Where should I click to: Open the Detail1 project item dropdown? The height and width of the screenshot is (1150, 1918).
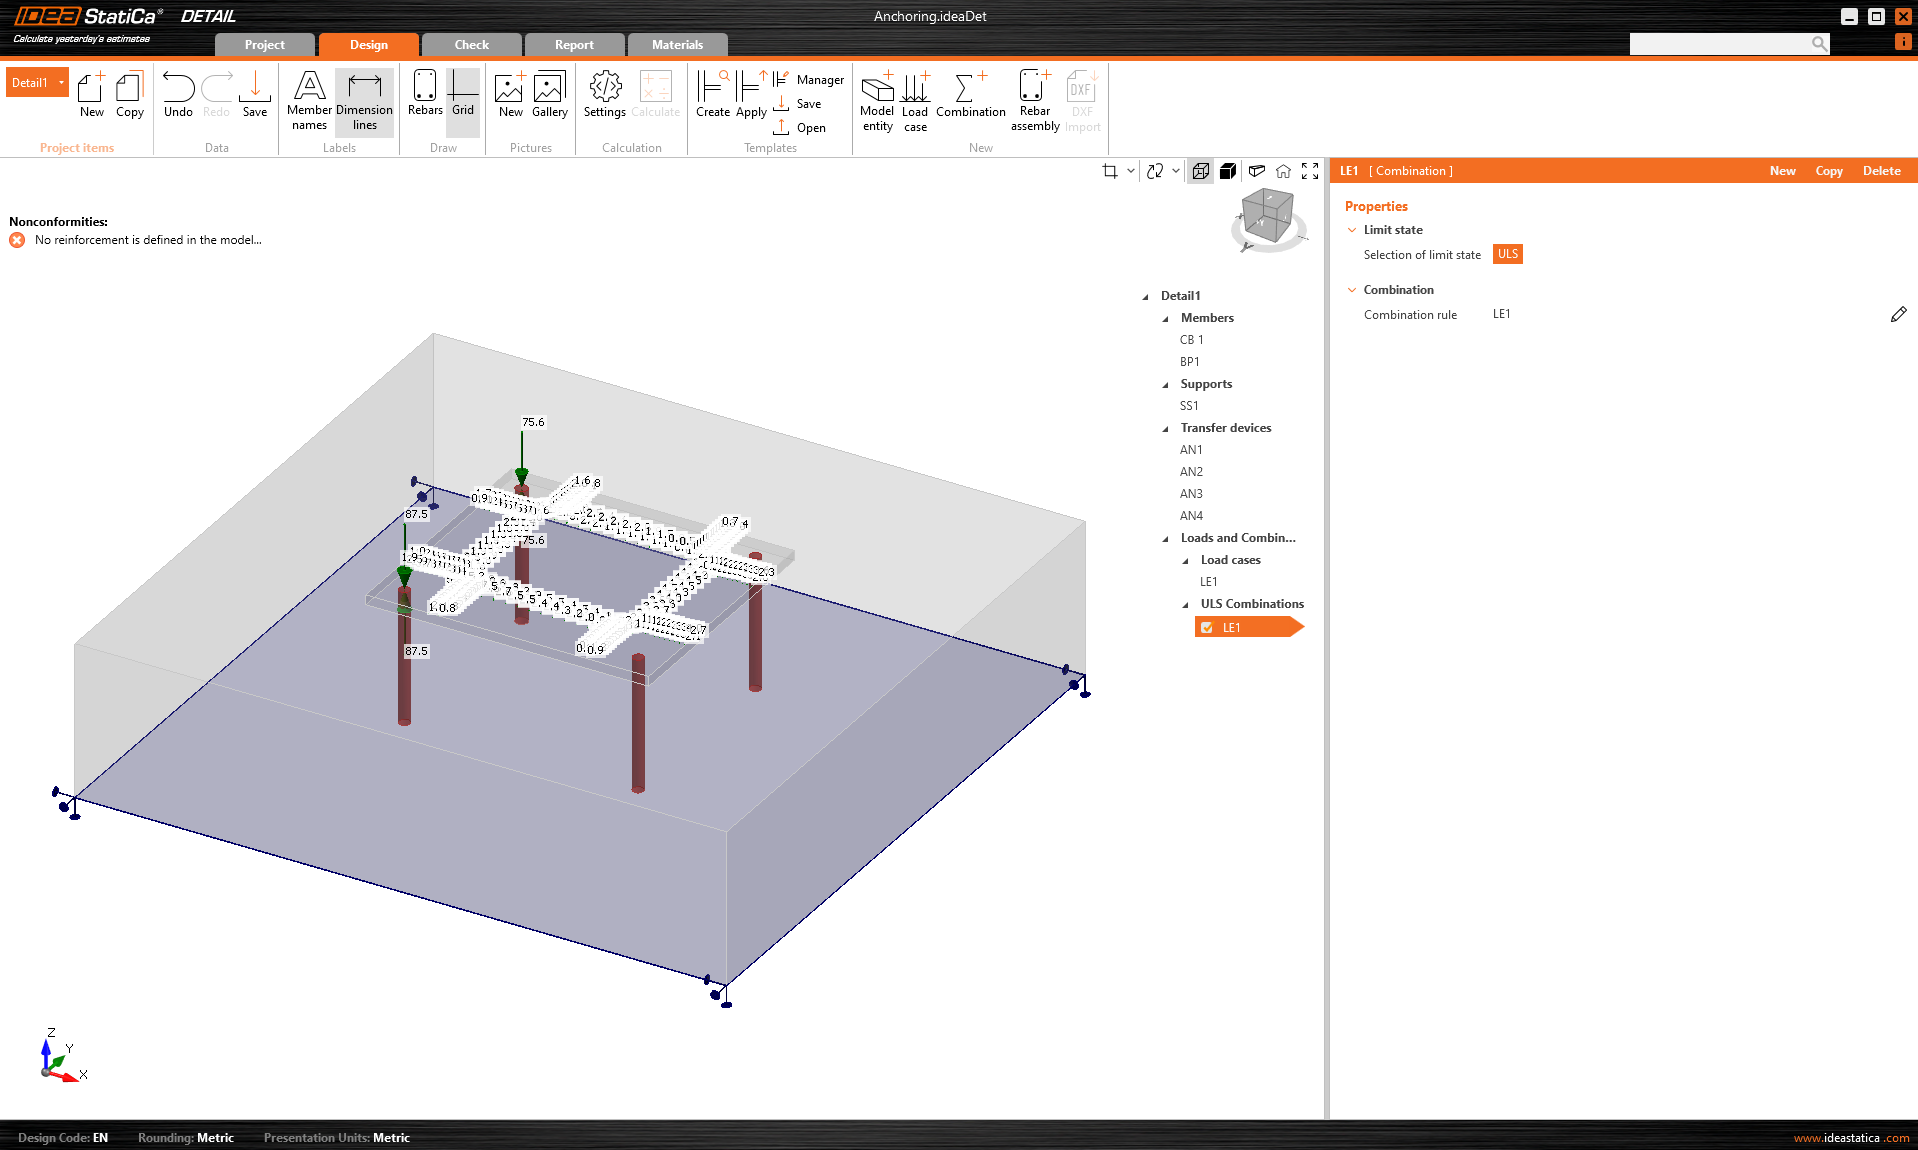tap(60, 82)
